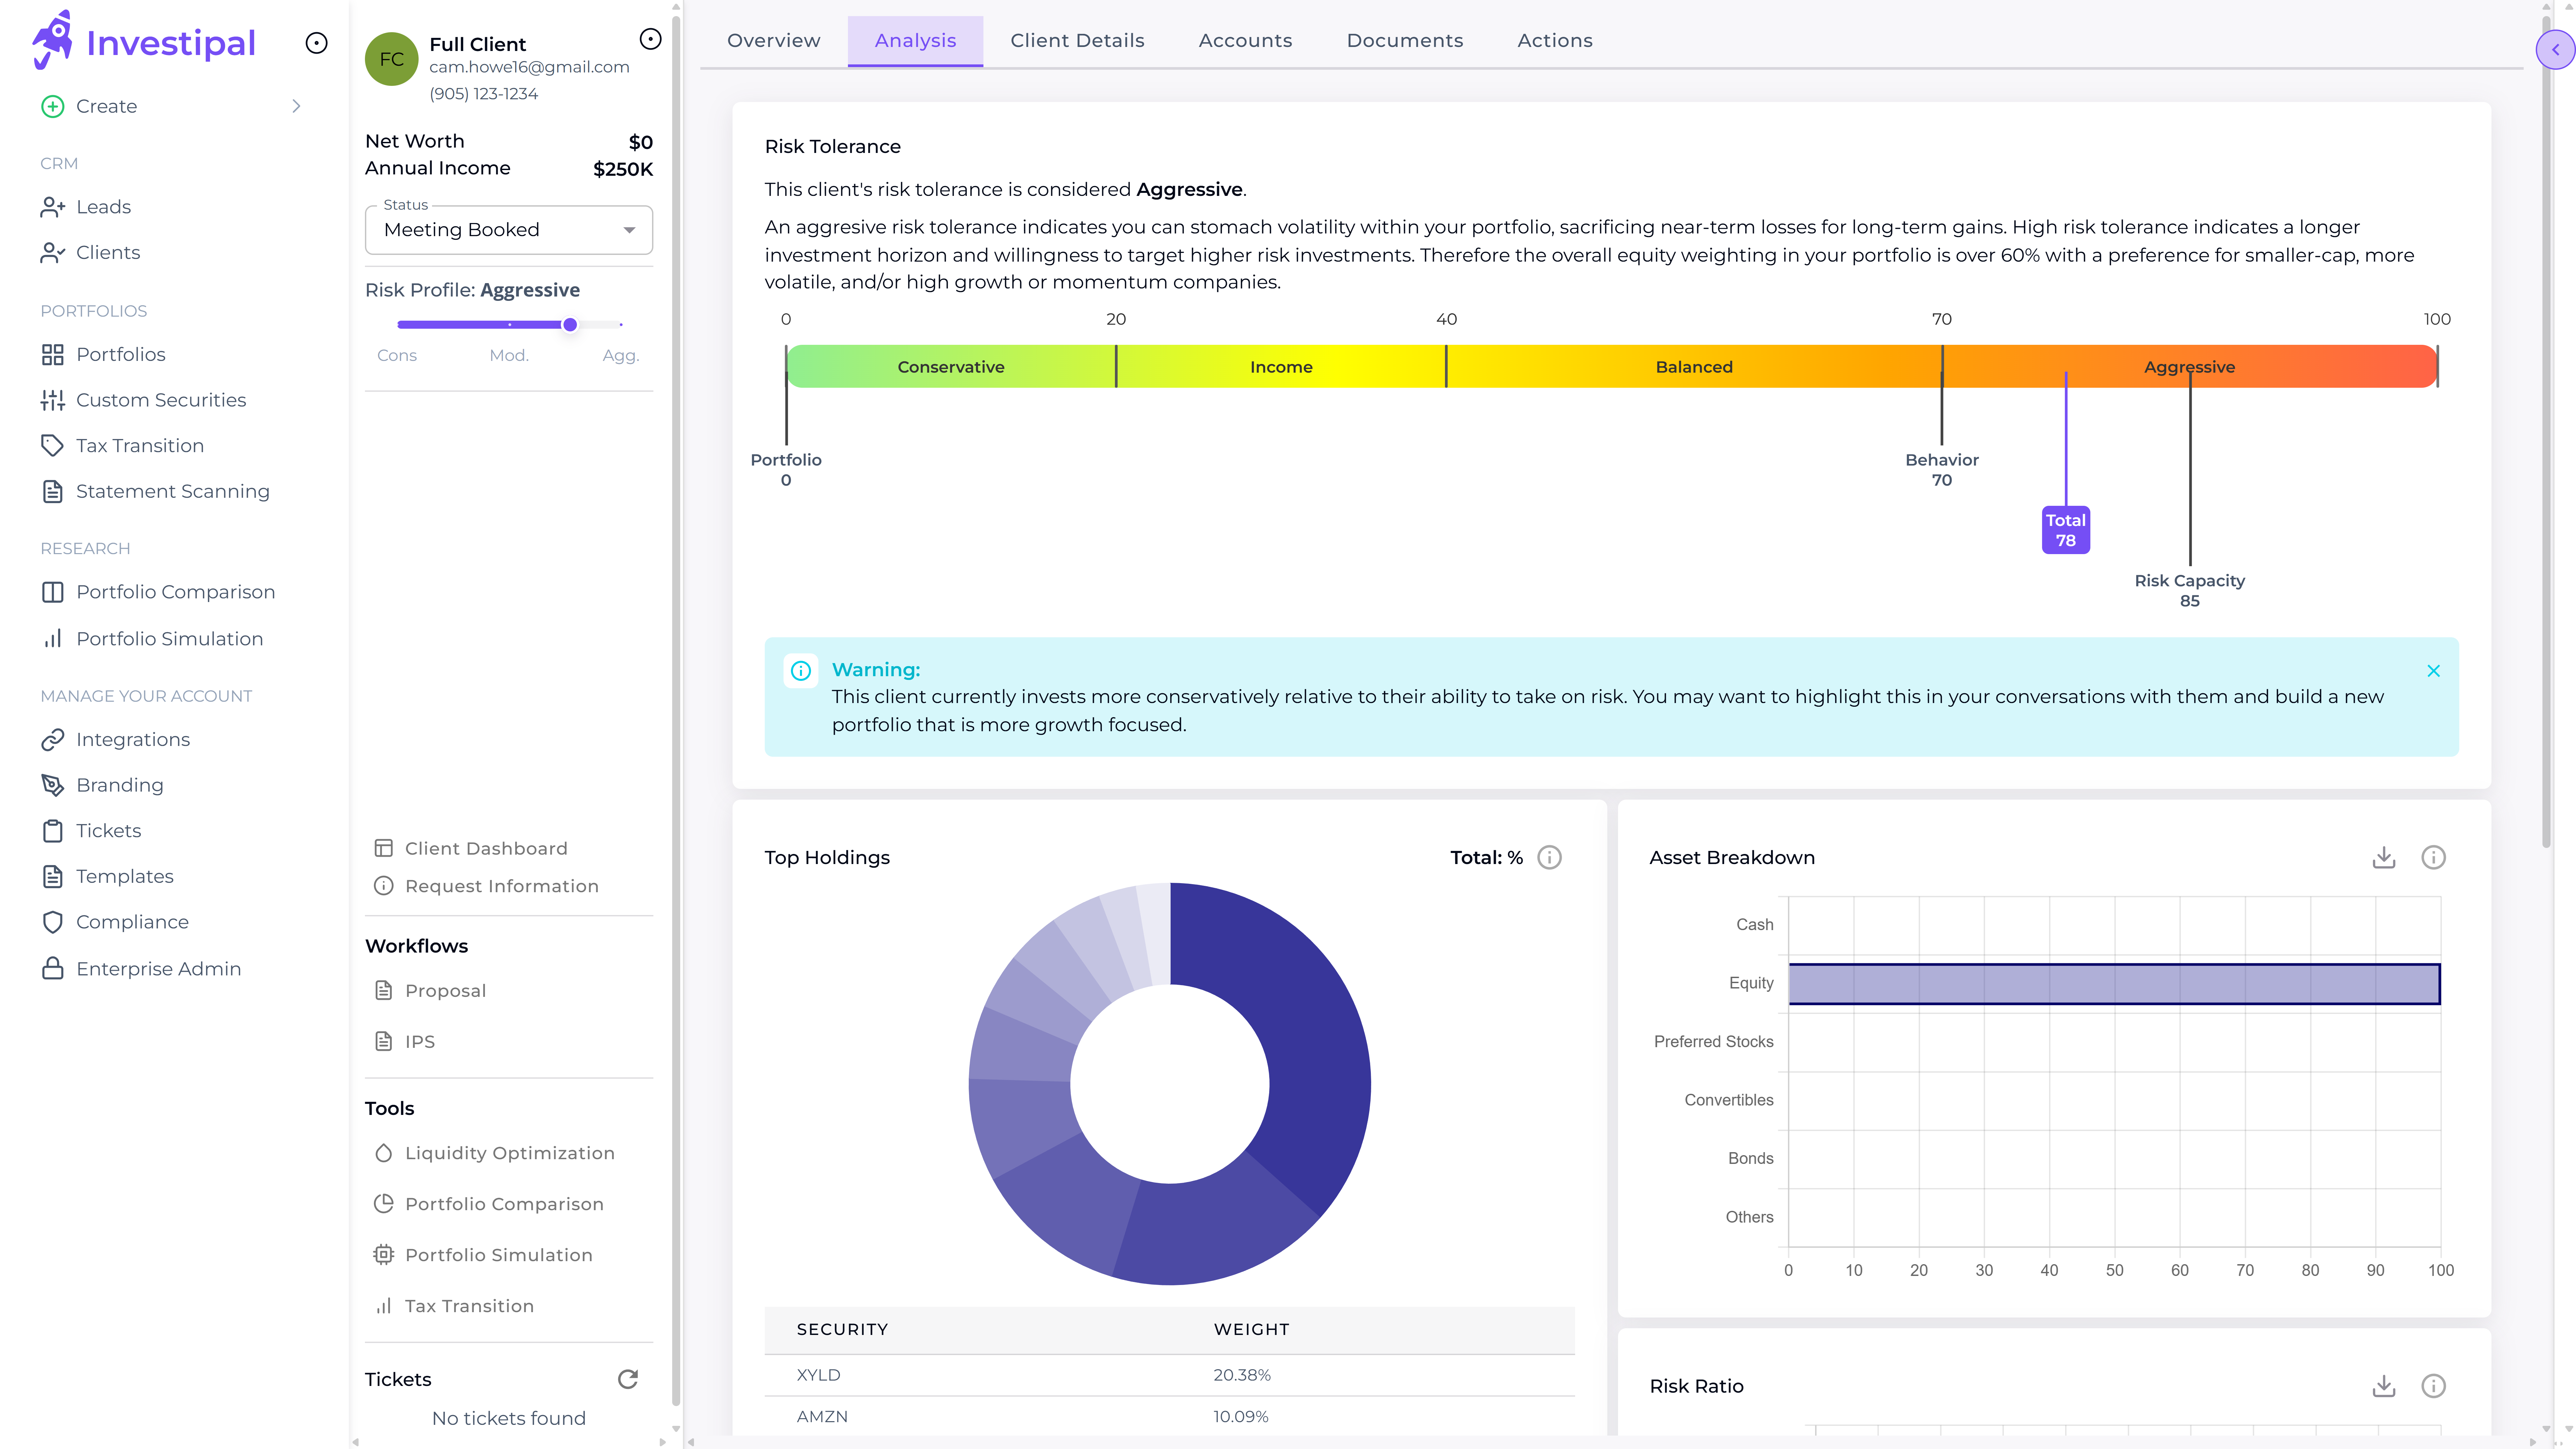Viewport: 2576px width, 1449px height.
Task: Open the Request Information workflow
Action: 501,886
